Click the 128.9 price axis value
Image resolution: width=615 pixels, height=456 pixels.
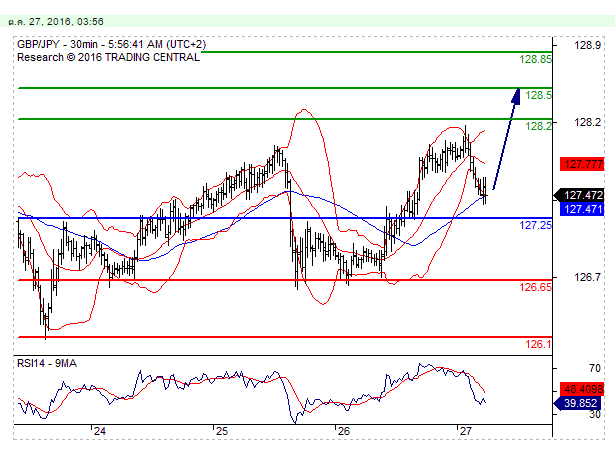588,45
